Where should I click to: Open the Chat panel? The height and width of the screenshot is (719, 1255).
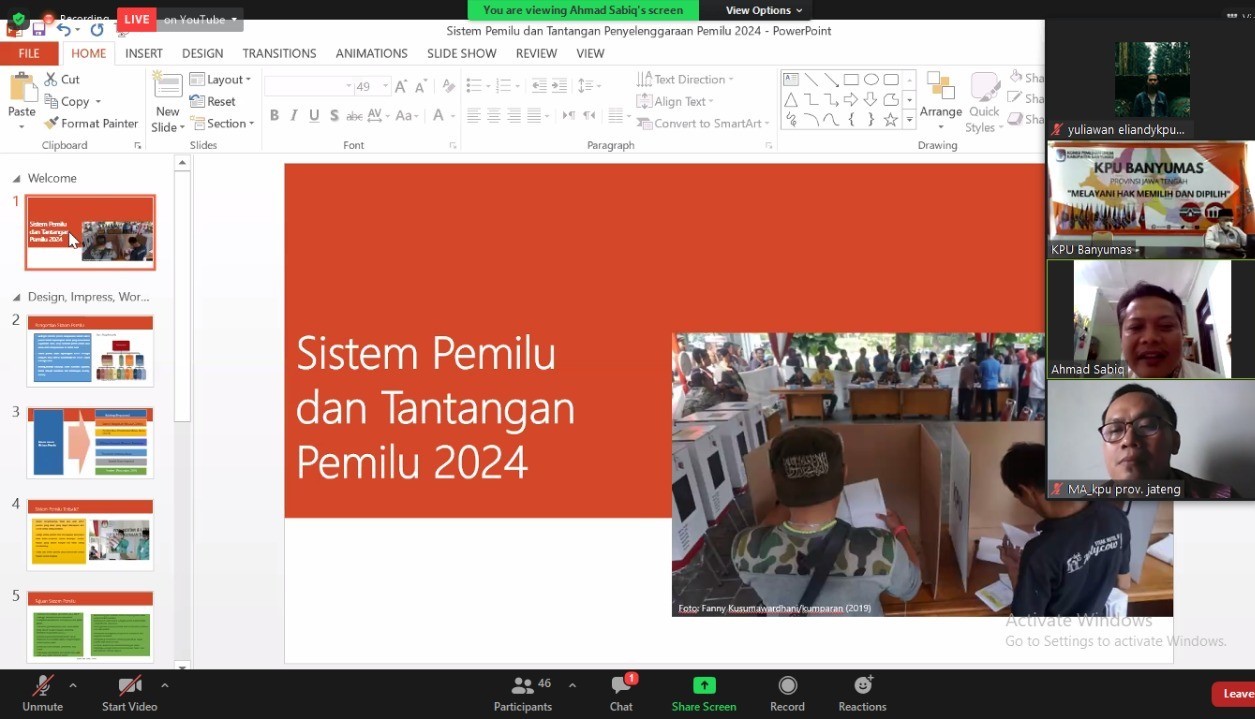coord(621,686)
